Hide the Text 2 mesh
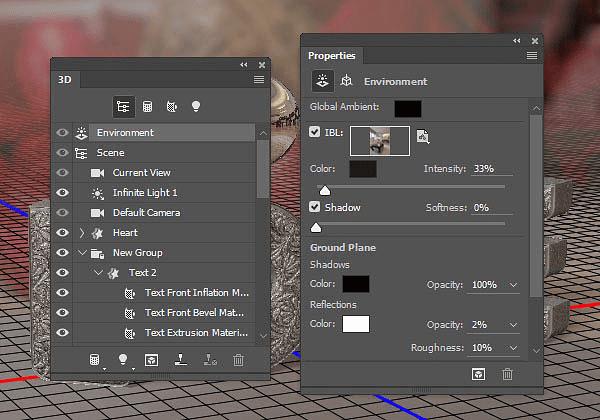Image resolution: width=600 pixels, height=420 pixels. point(62,272)
